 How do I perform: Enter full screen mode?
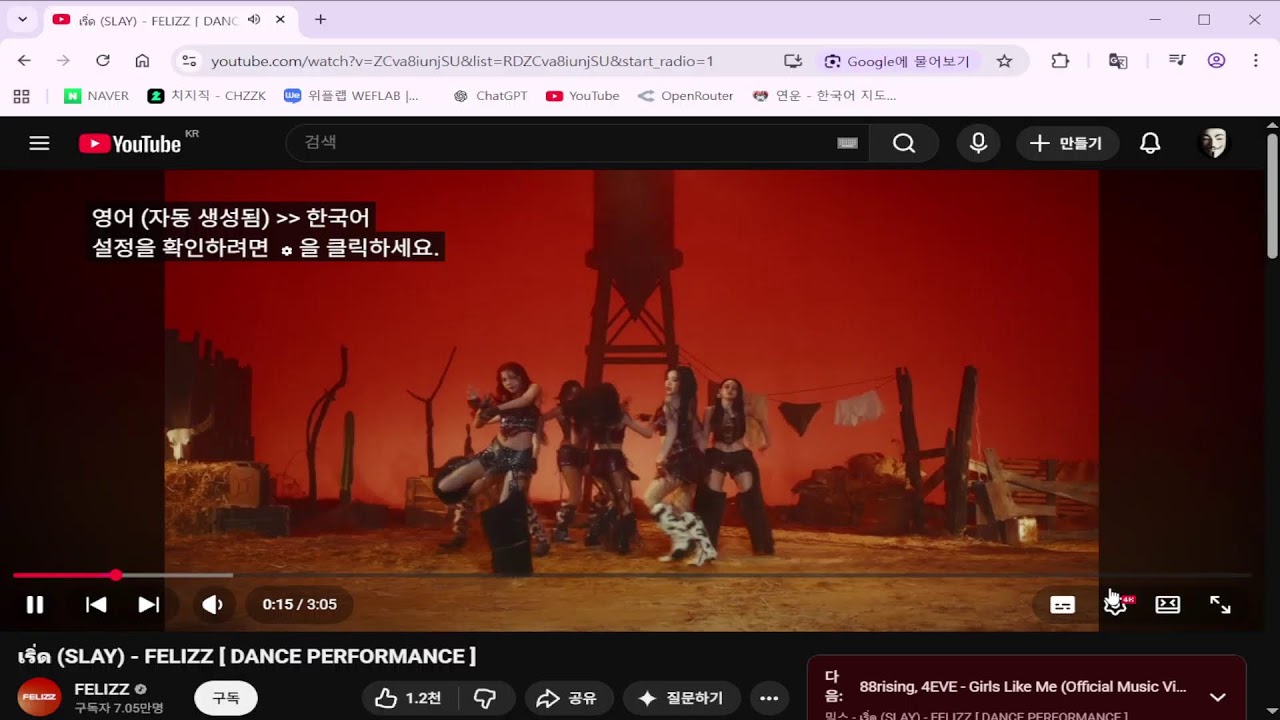pos(1220,605)
